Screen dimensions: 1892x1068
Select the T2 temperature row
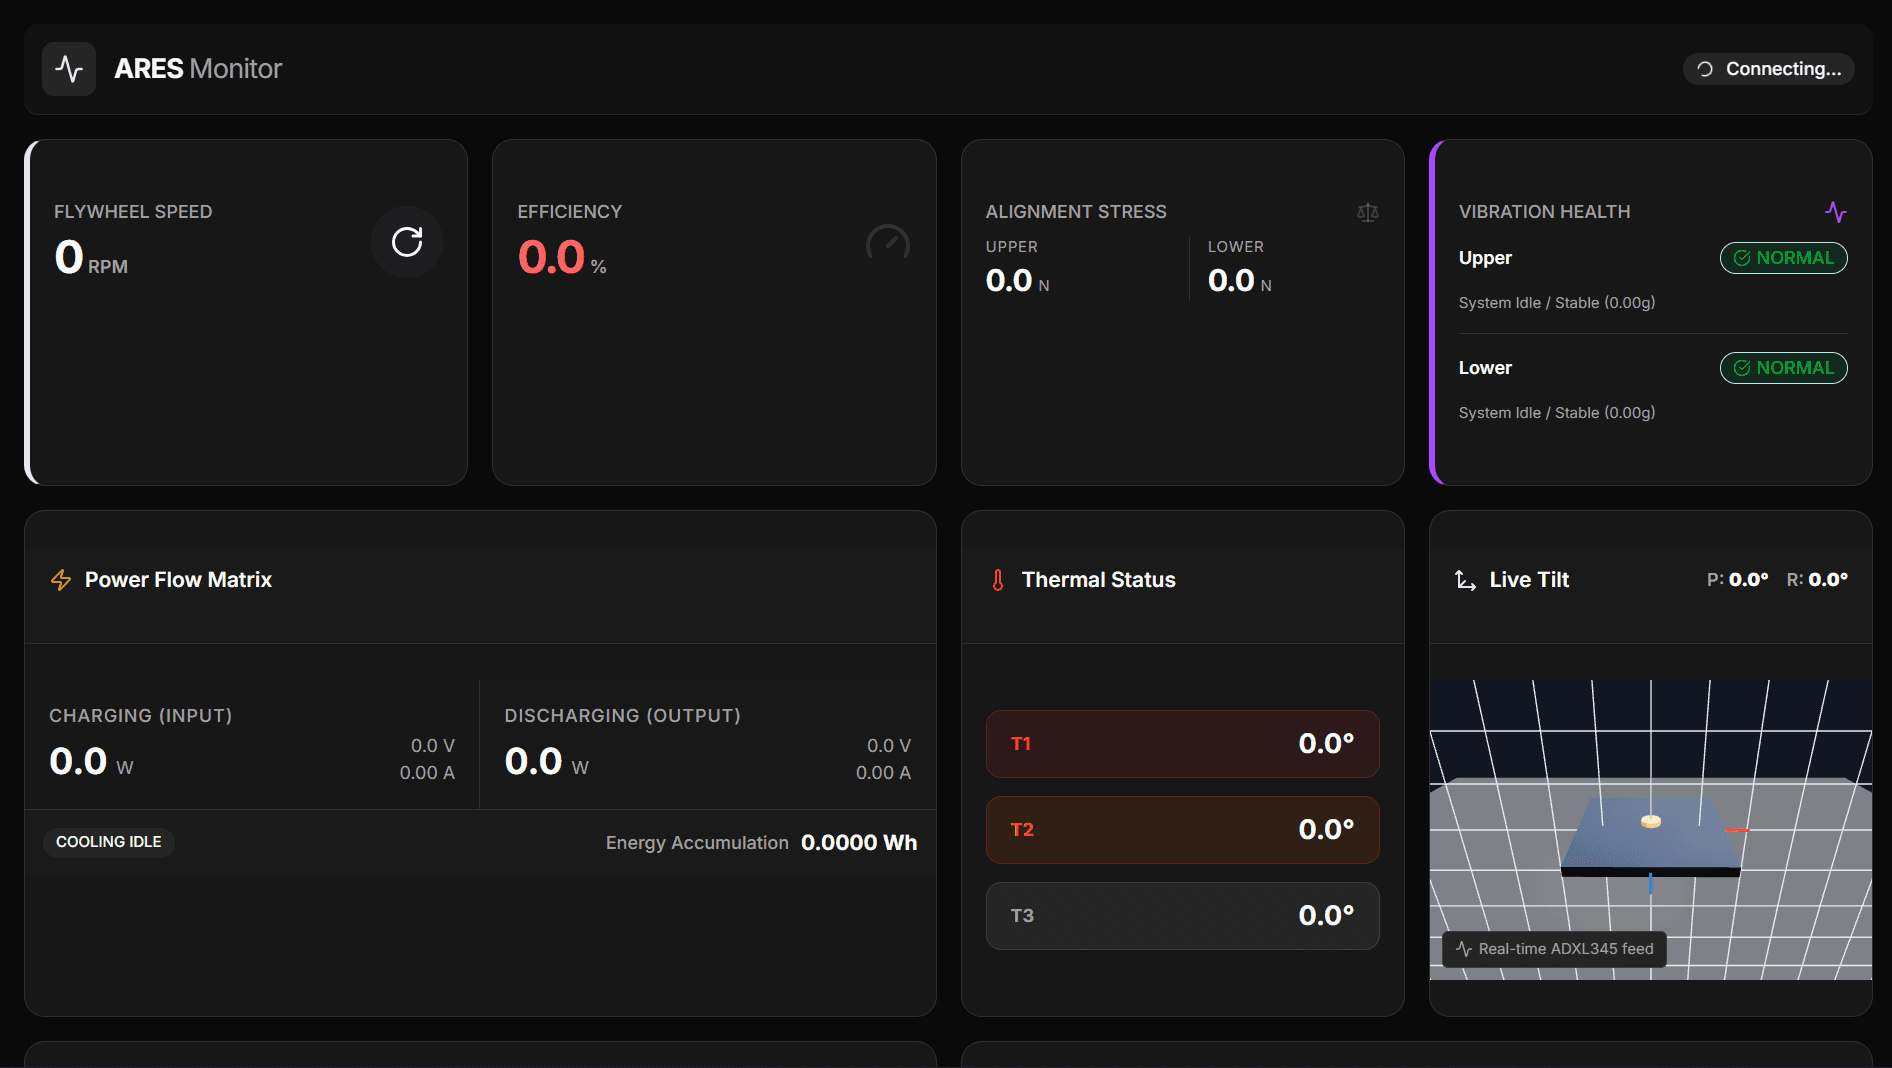[x=1182, y=830]
